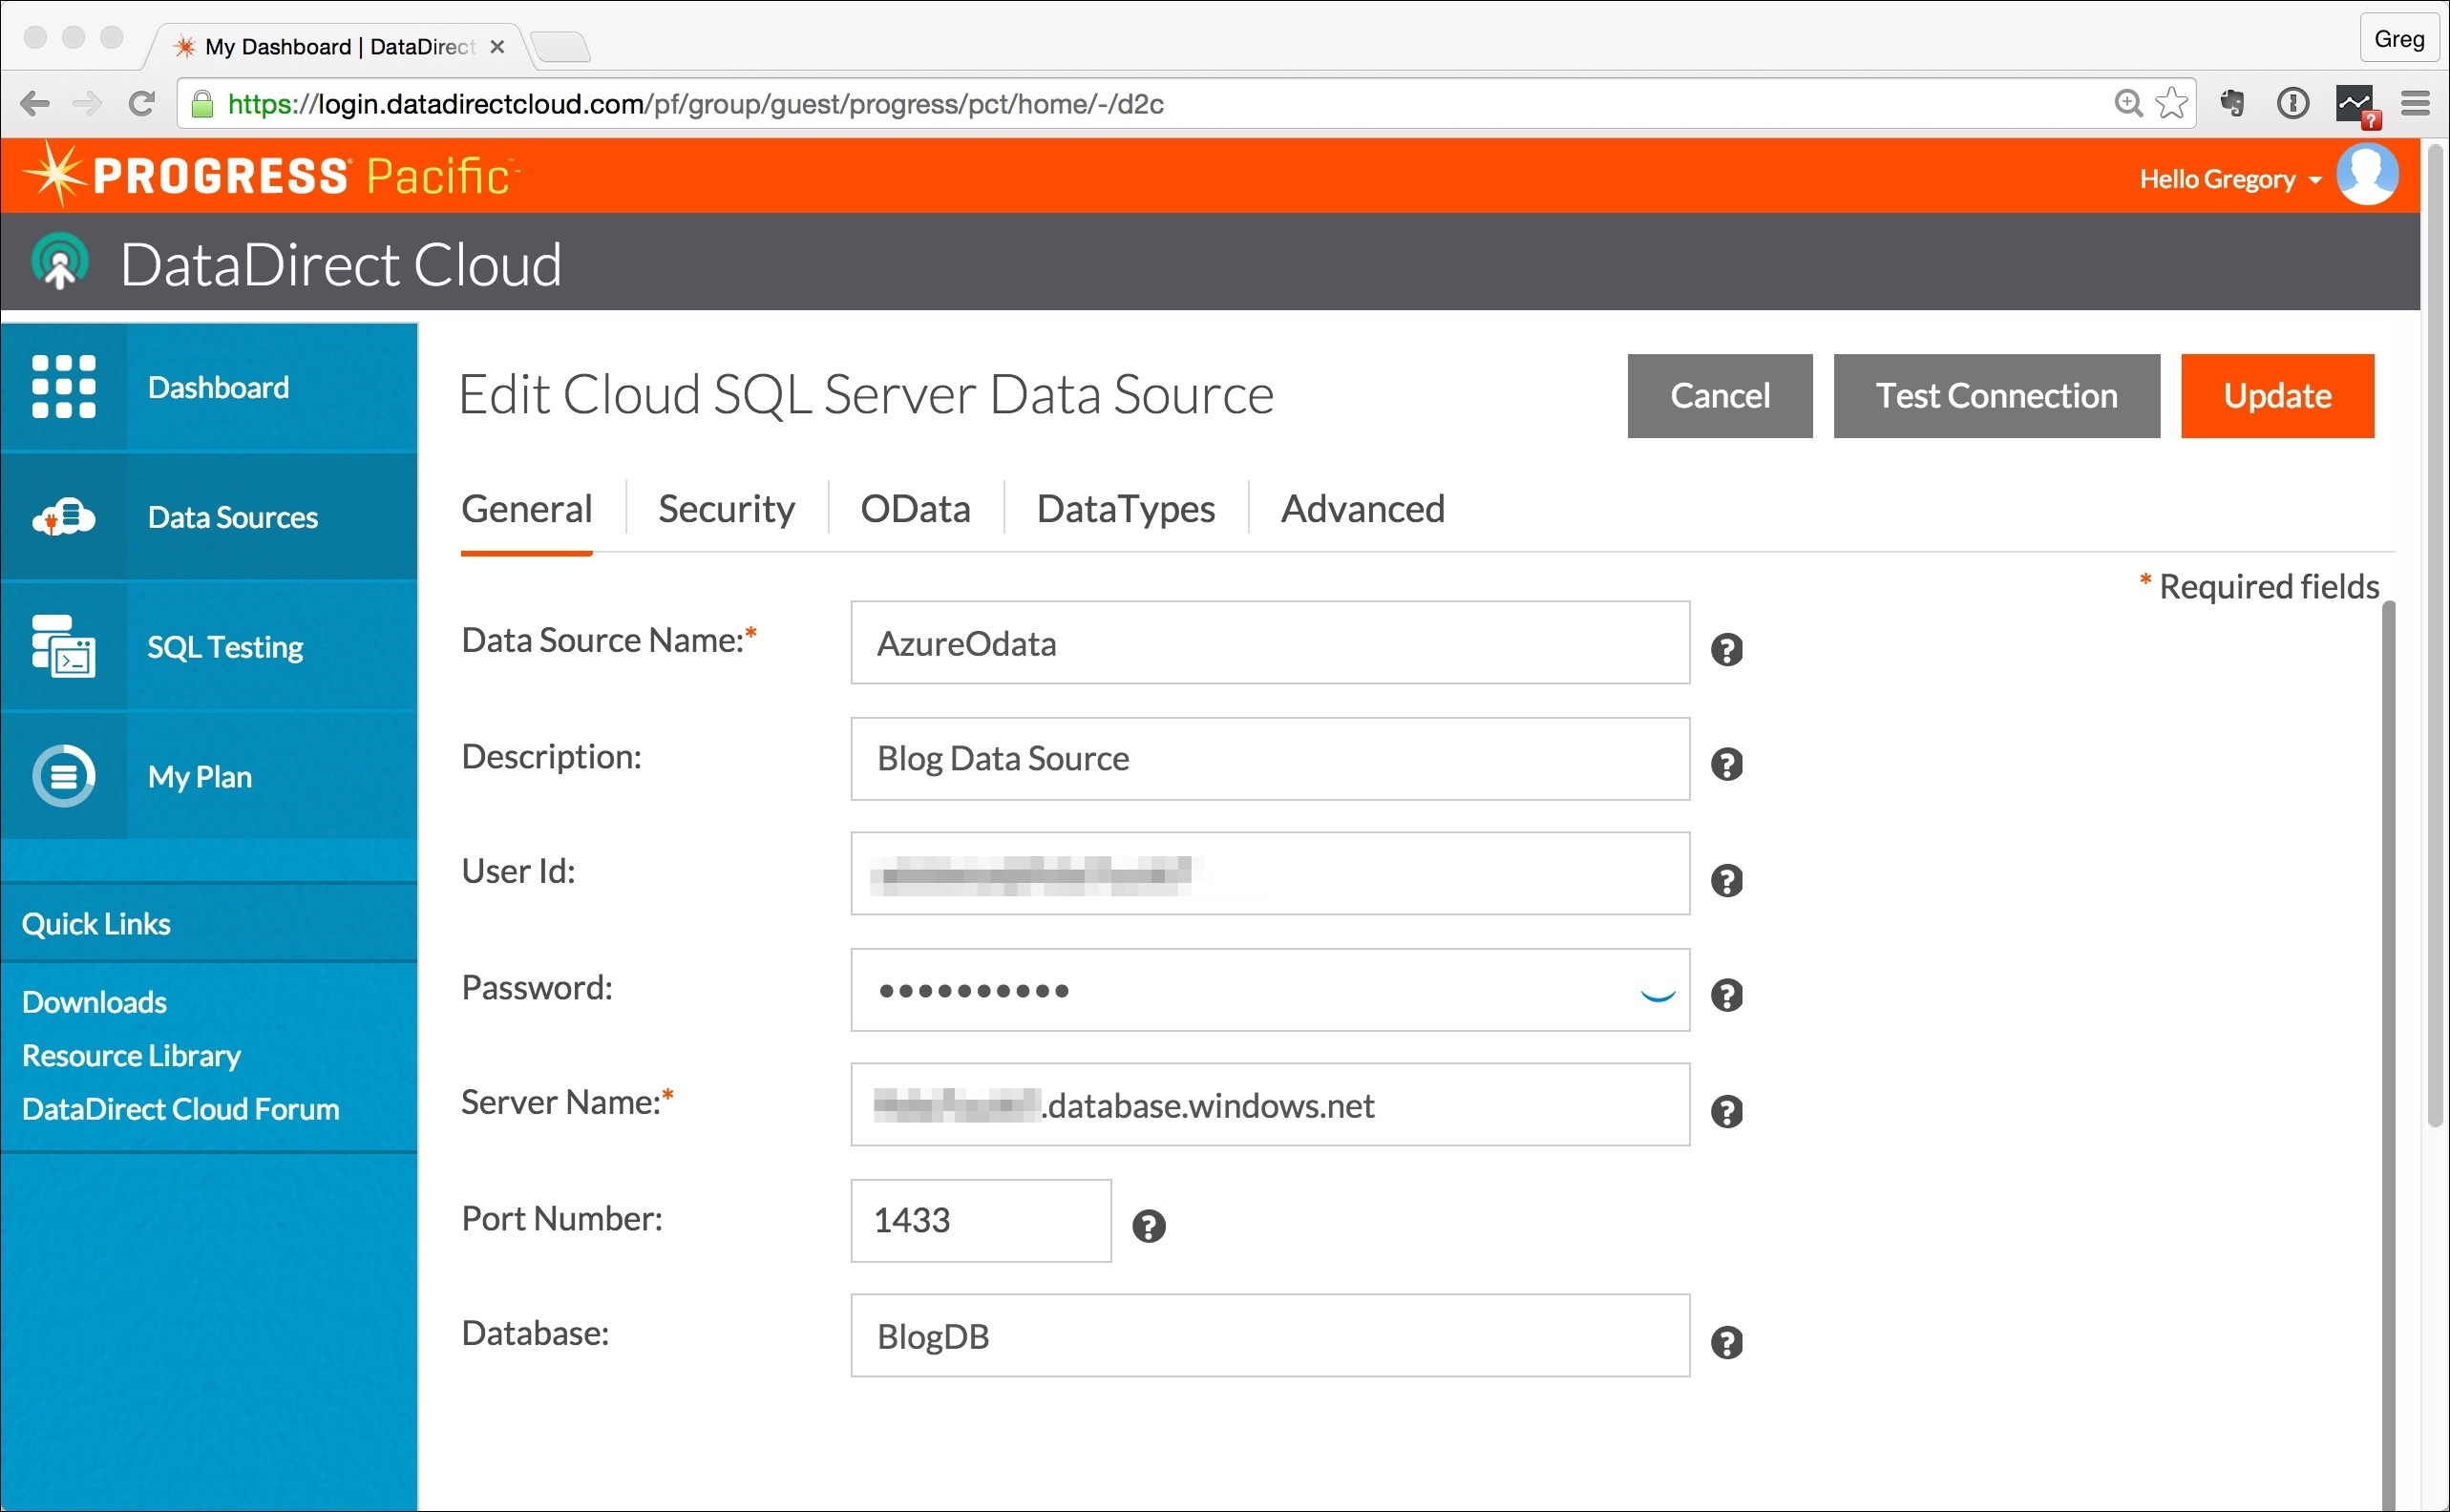Show help for Port Number field

1149,1226
